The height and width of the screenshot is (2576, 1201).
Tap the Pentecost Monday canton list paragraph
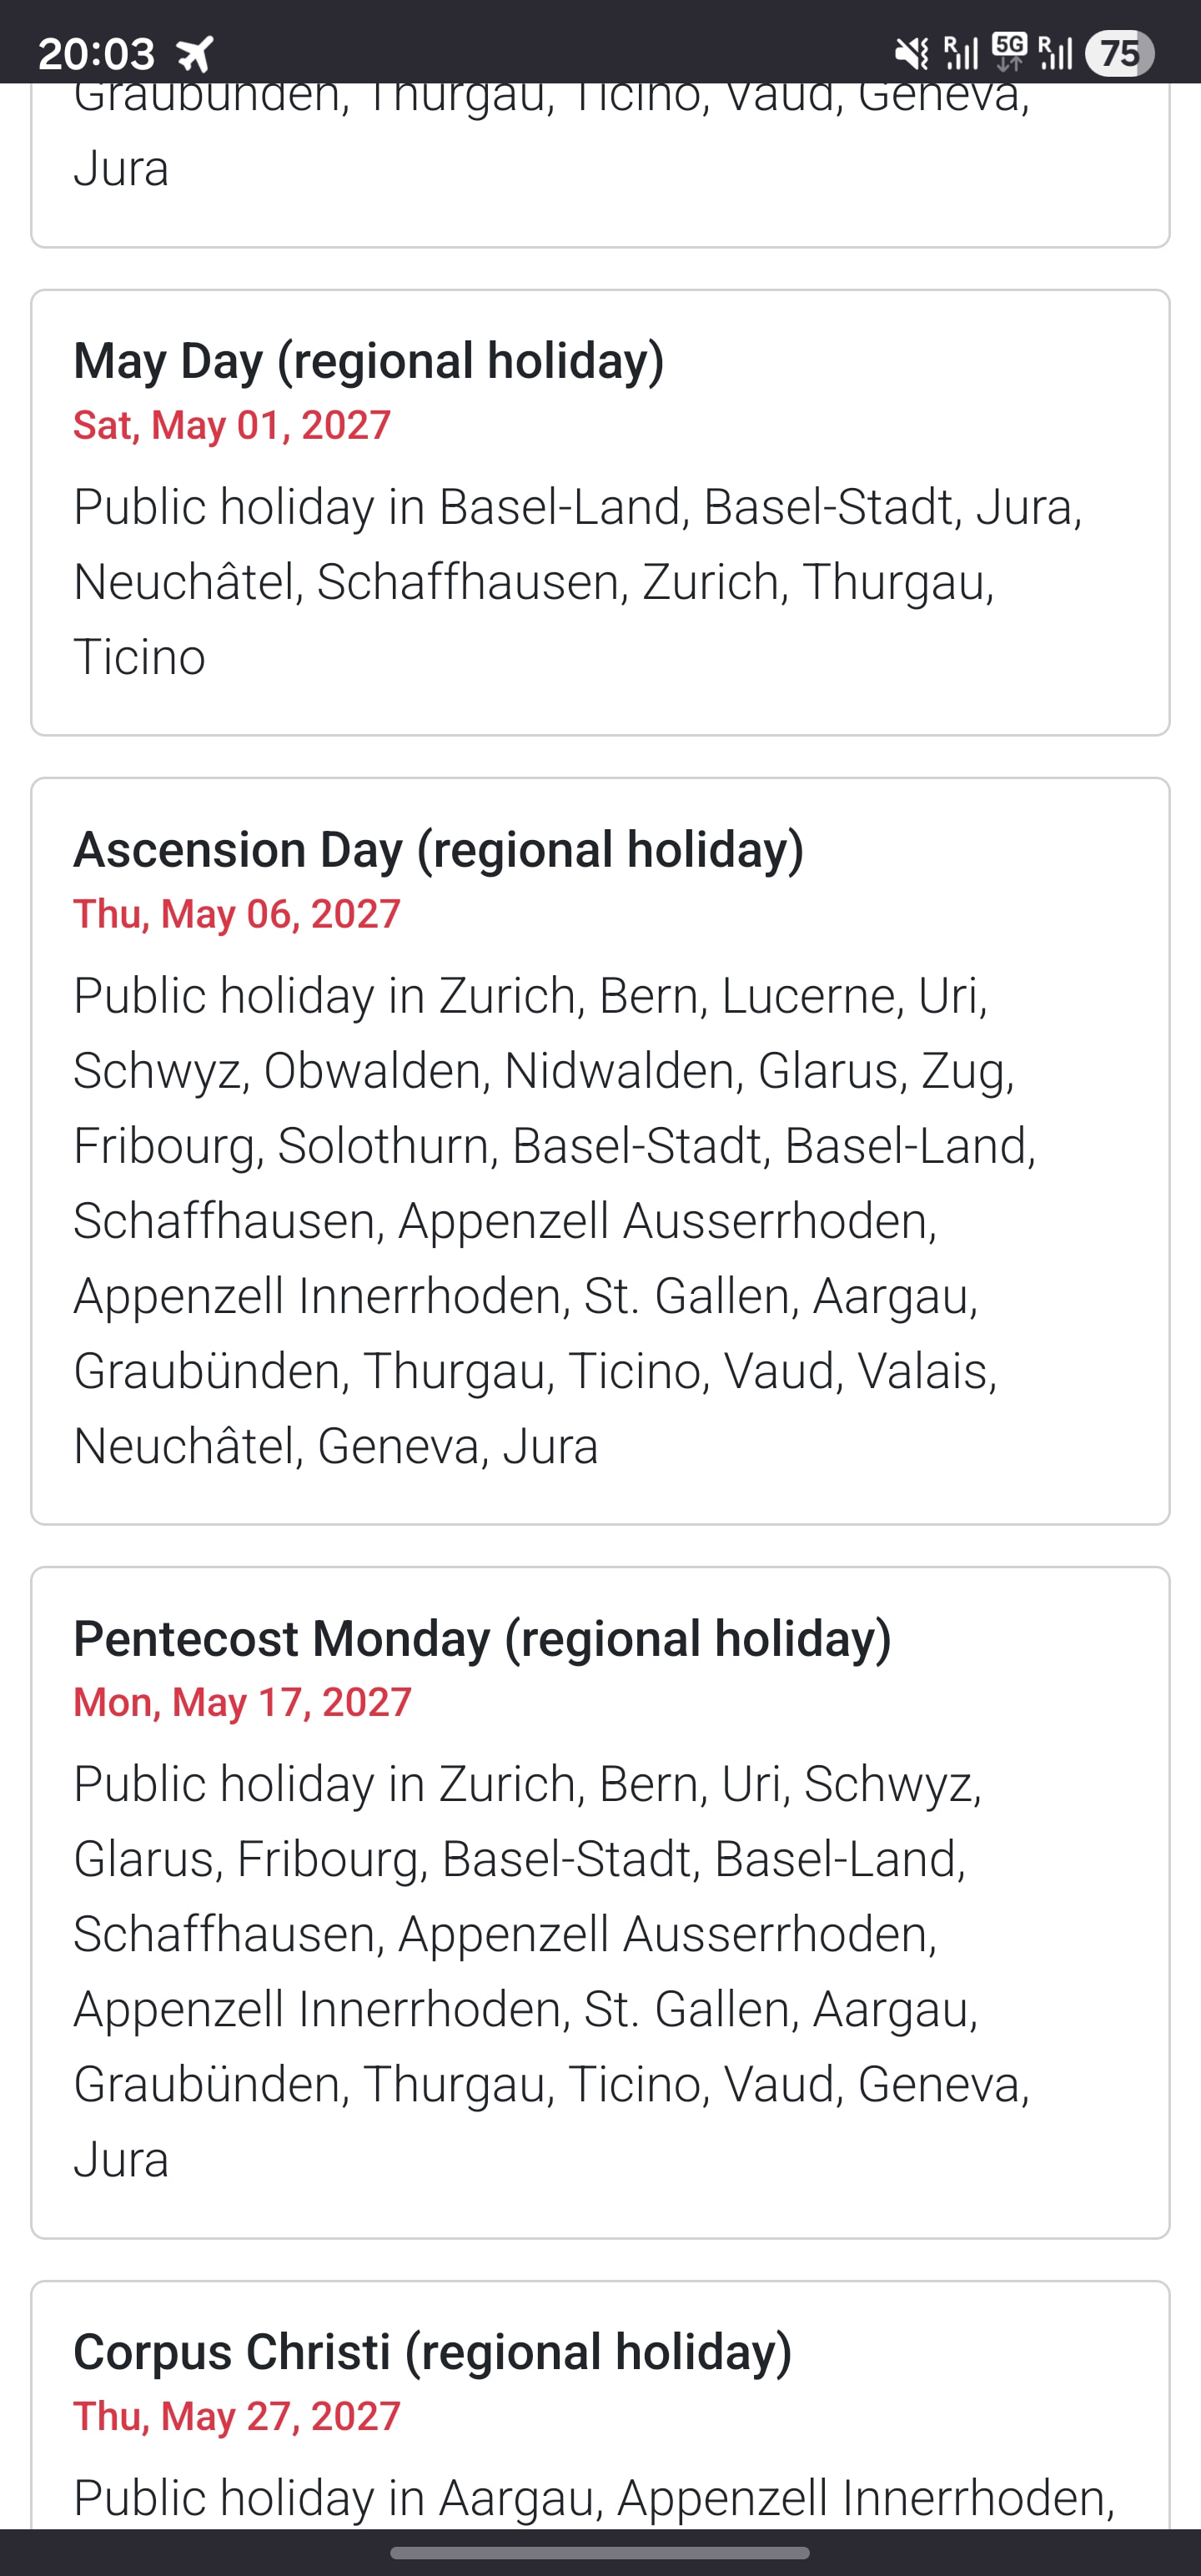(552, 1971)
